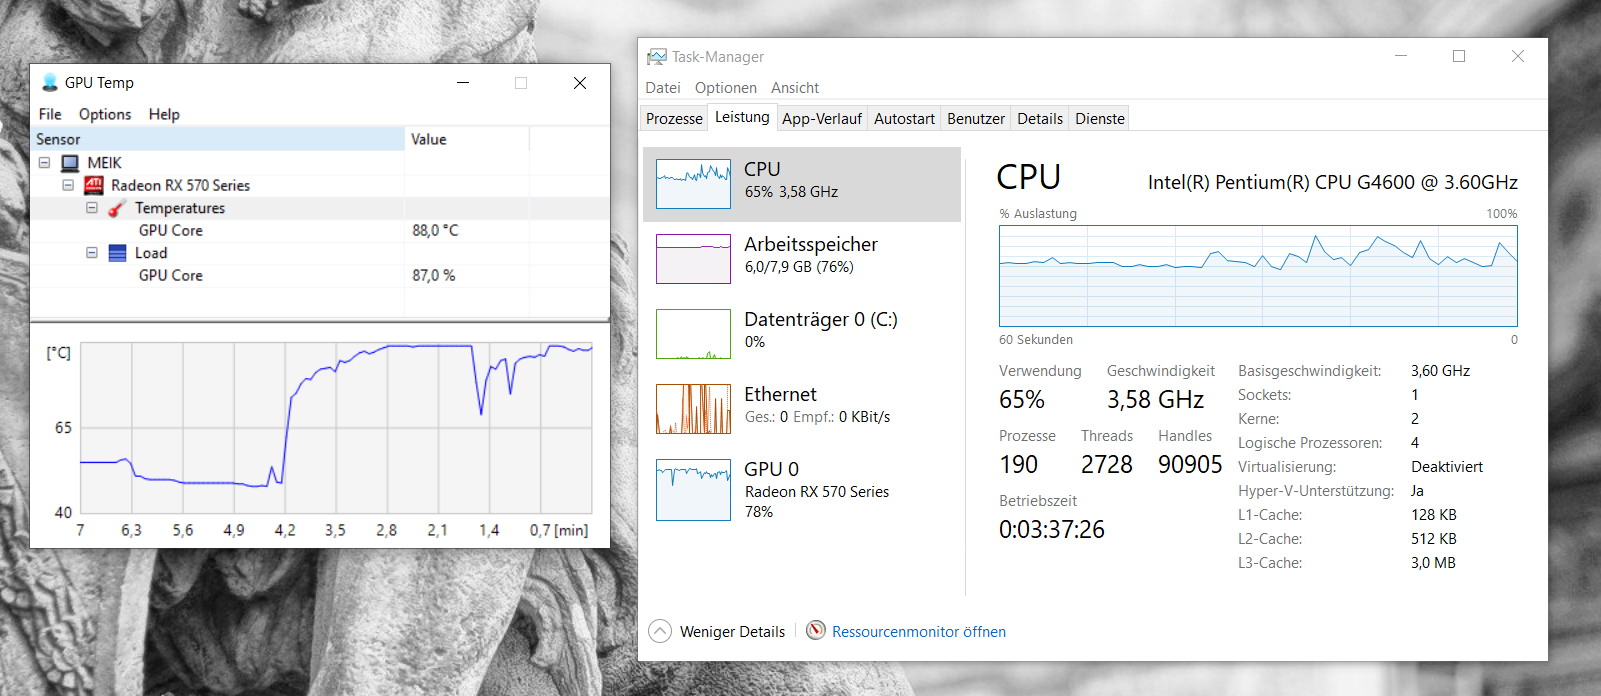Select the GPU 0 mini graph thumbnail
The width and height of the screenshot is (1601, 696).
693,490
